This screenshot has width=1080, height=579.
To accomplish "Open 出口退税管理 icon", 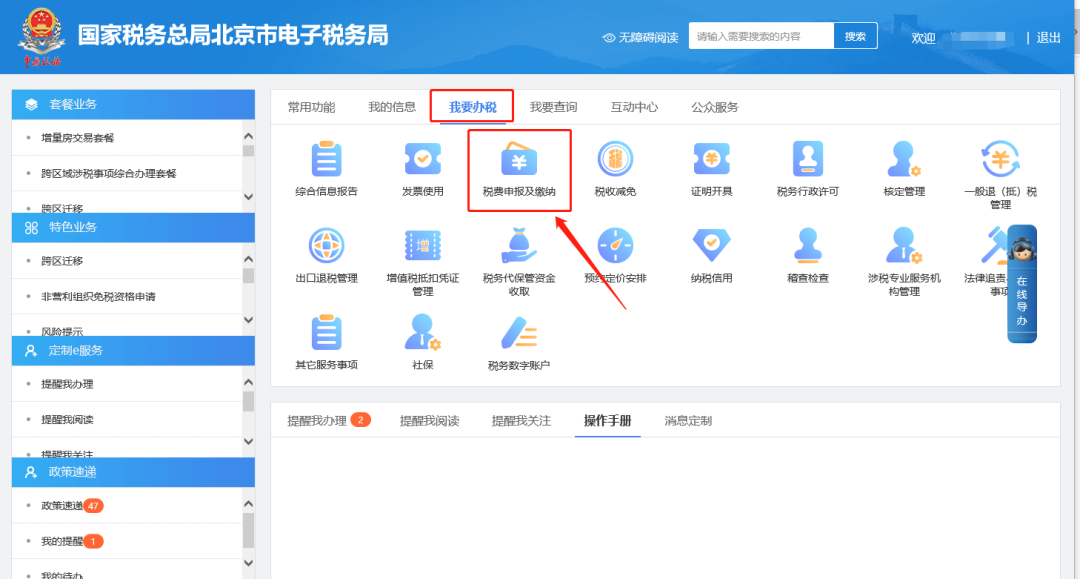I will [326, 246].
